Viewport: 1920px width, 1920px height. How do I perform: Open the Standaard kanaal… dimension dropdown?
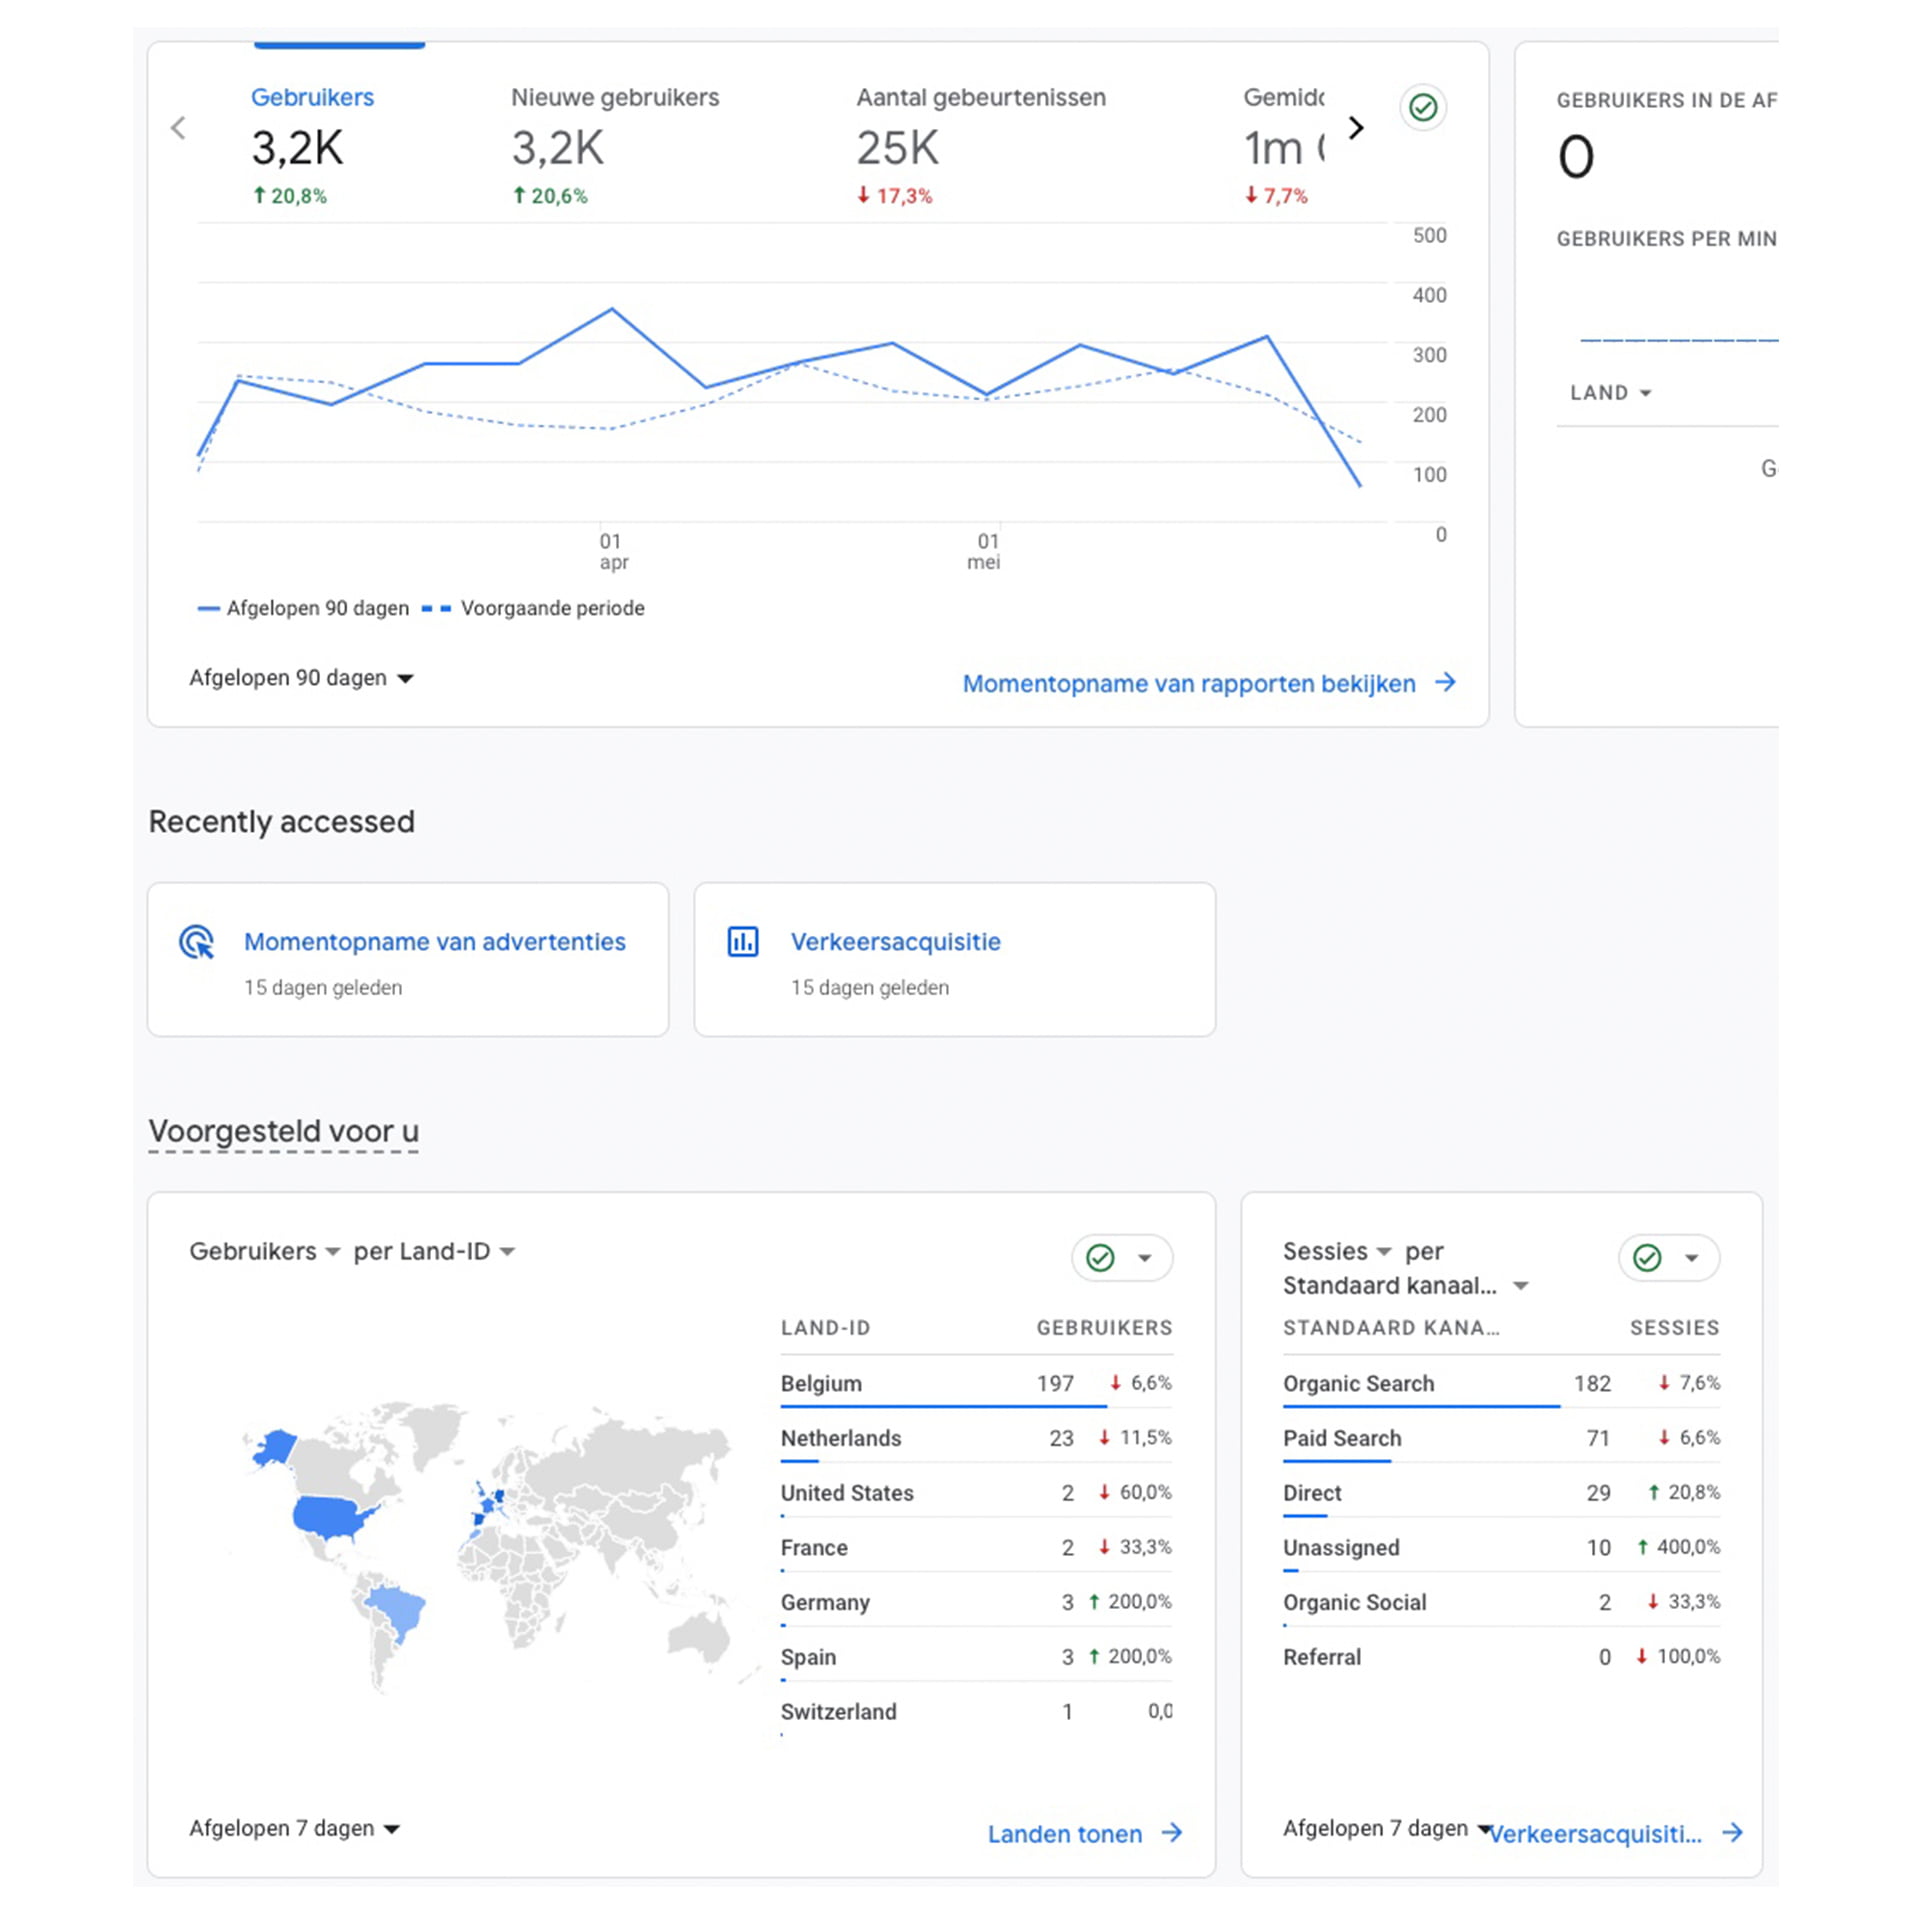tap(1406, 1285)
